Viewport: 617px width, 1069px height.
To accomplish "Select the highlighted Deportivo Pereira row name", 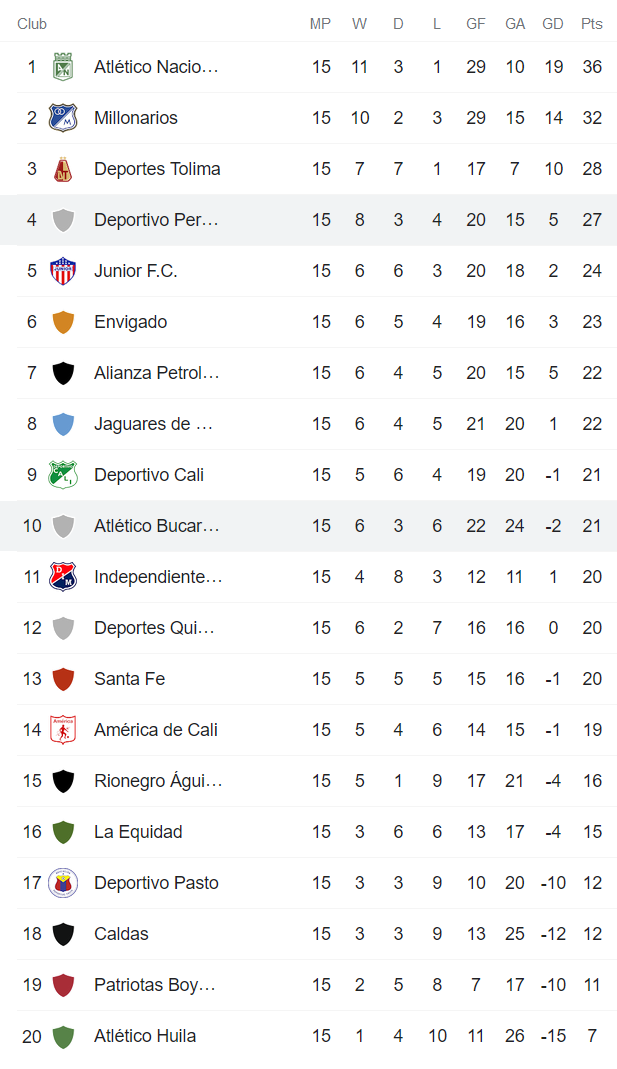I will (156, 220).
